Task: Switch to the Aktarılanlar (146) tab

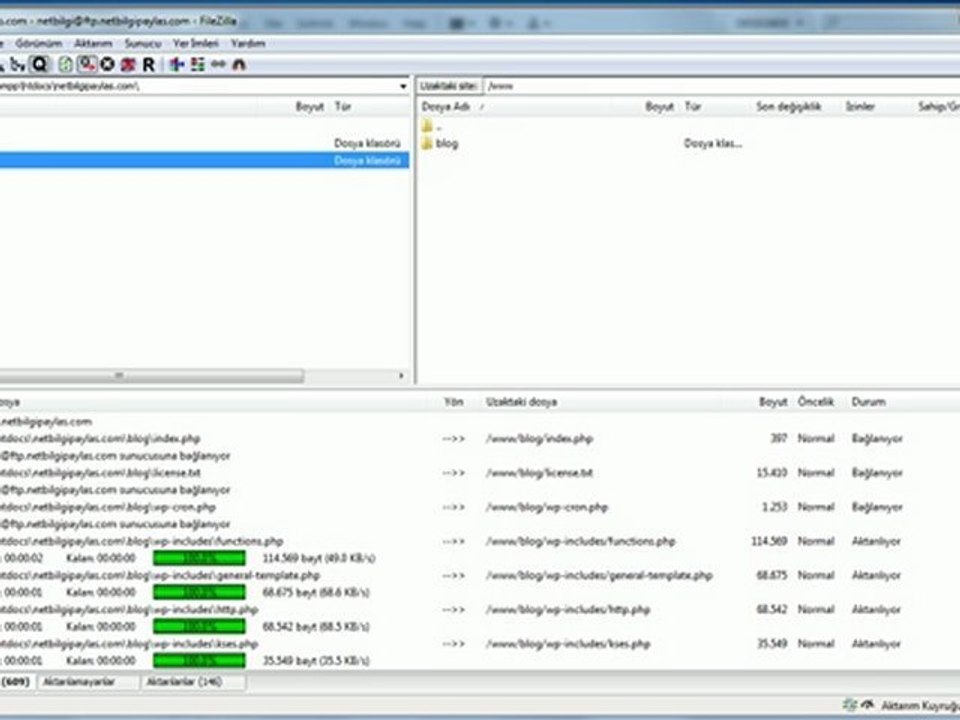Action: [193, 682]
